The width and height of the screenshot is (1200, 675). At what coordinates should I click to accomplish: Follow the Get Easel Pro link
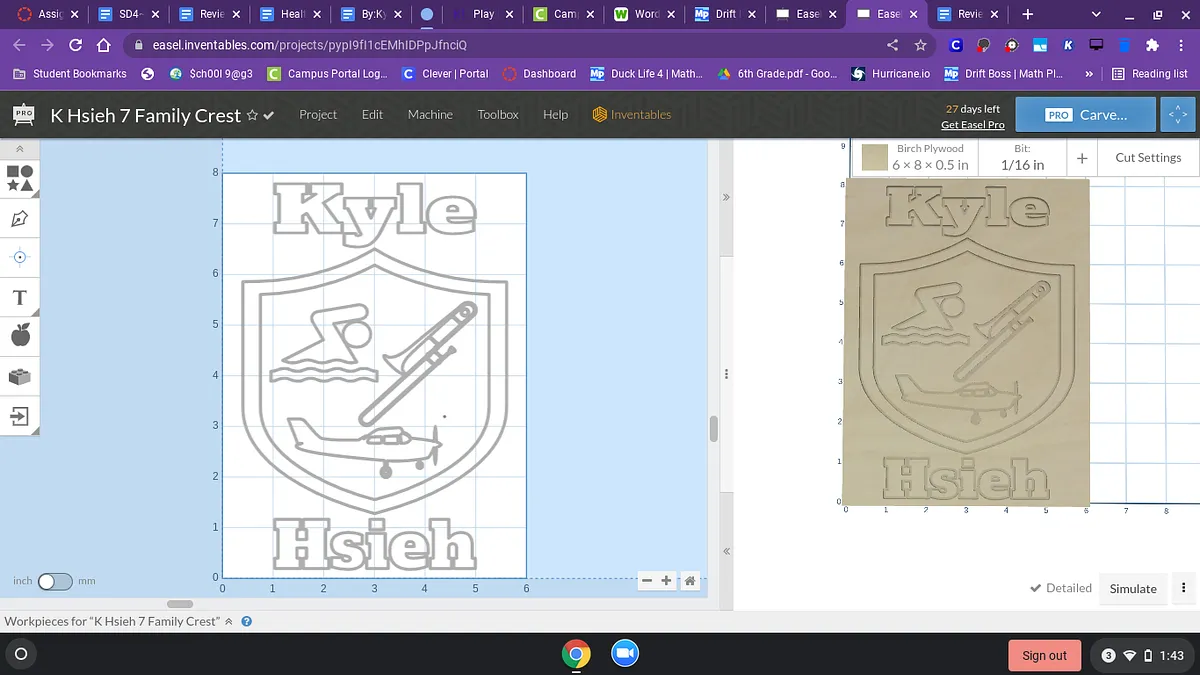(x=972, y=125)
